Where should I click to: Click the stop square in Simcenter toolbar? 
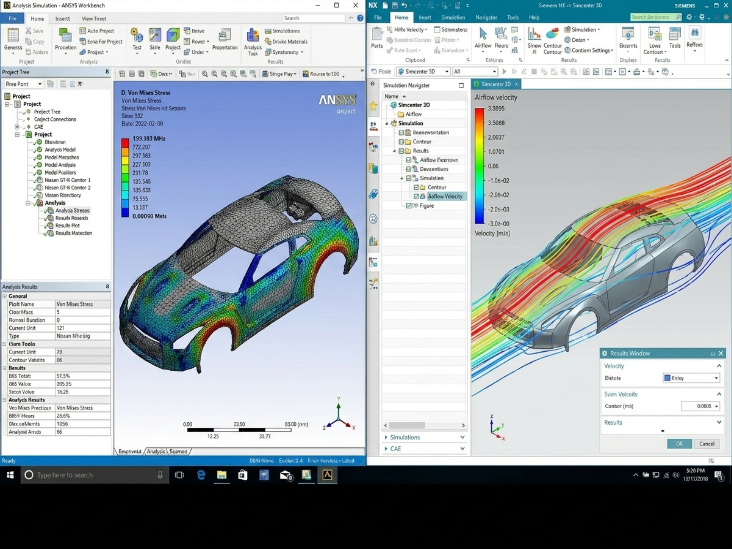coord(534,71)
